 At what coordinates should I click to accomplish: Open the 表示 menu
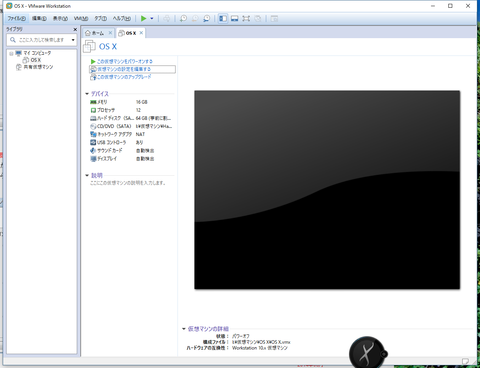point(60,18)
